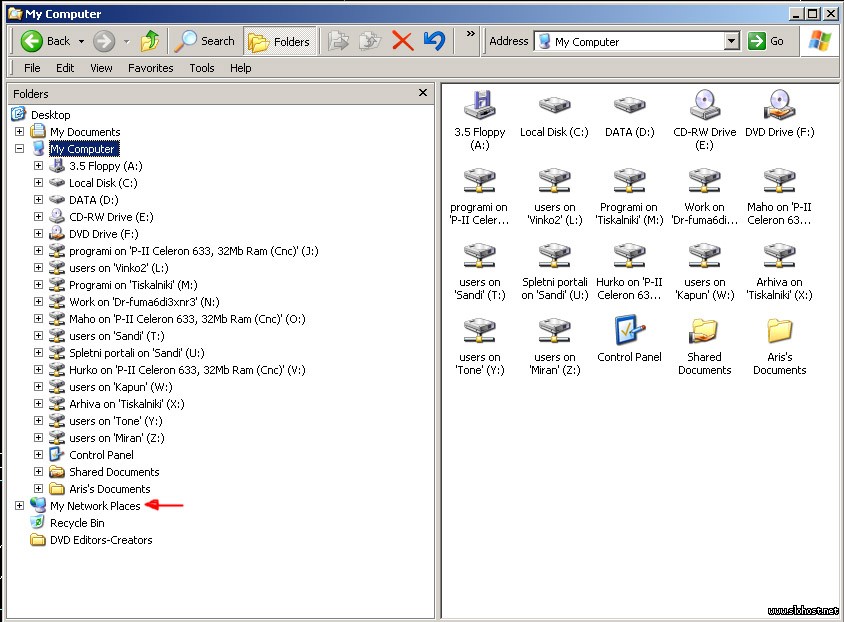The image size is (844, 622).
Task: Open the View menu
Action: click(x=101, y=68)
